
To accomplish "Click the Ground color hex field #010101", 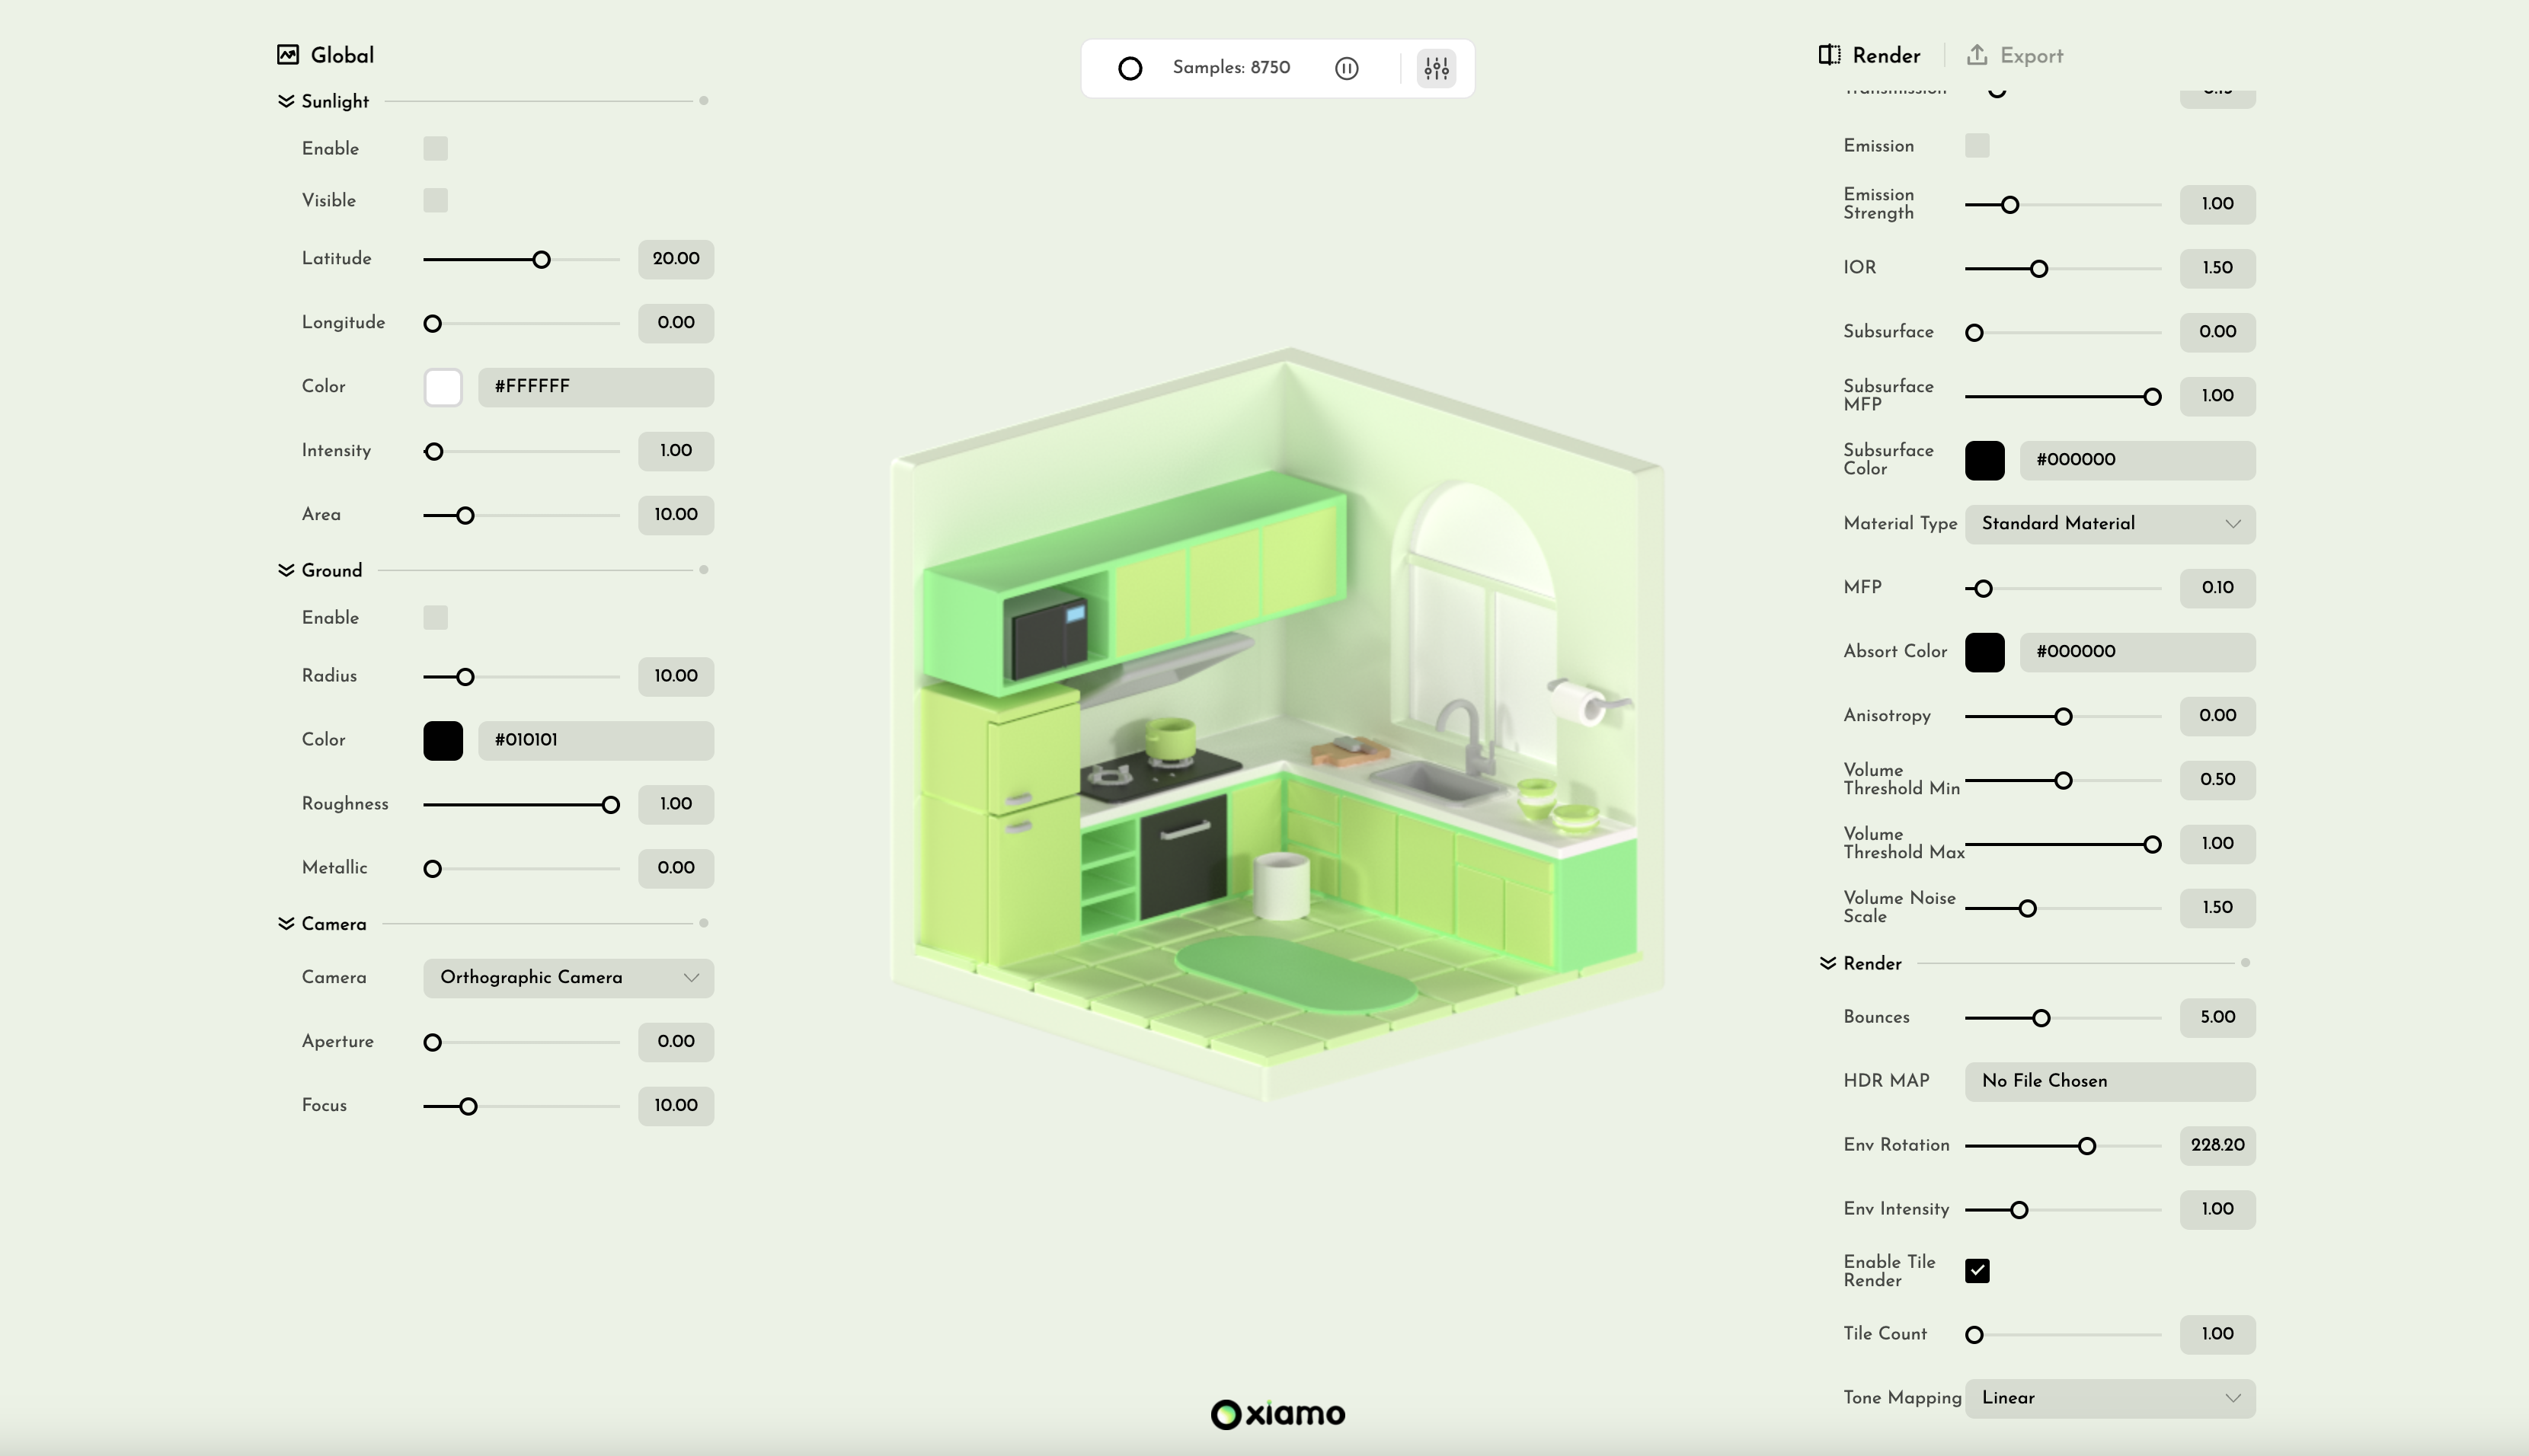I will click(596, 741).
